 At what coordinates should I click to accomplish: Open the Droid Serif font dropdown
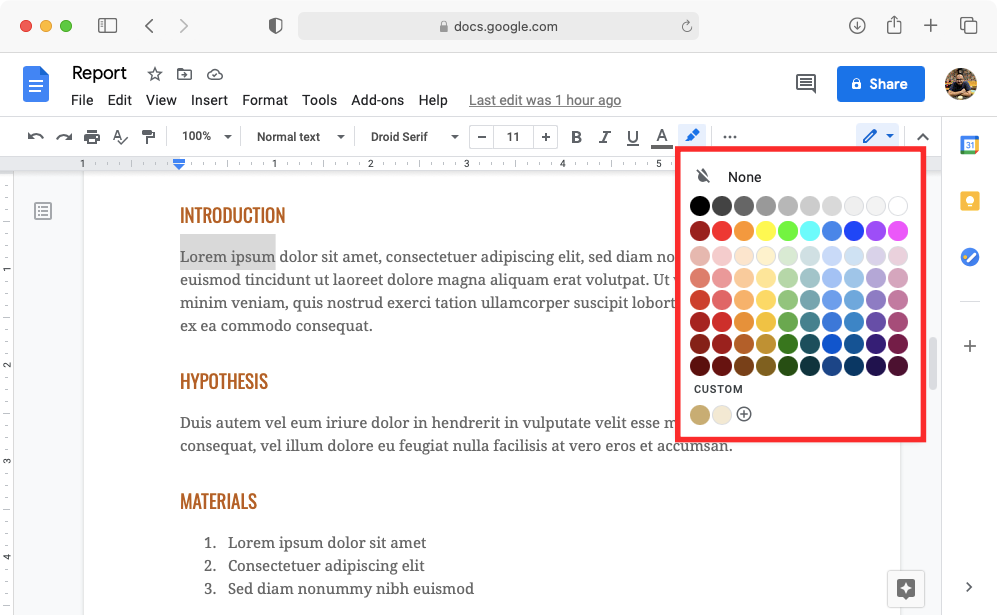(x=411, y=136)
